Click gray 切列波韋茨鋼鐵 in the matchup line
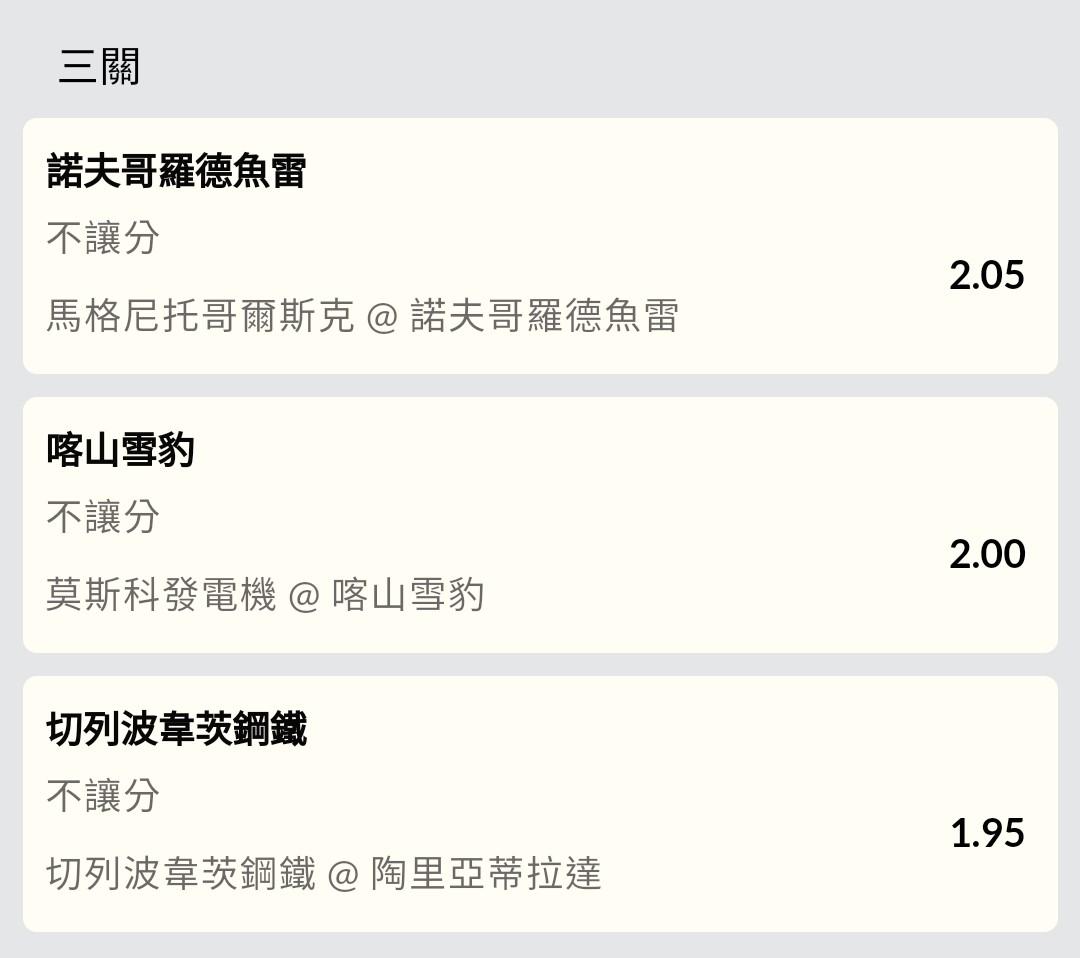 (181, 874)
